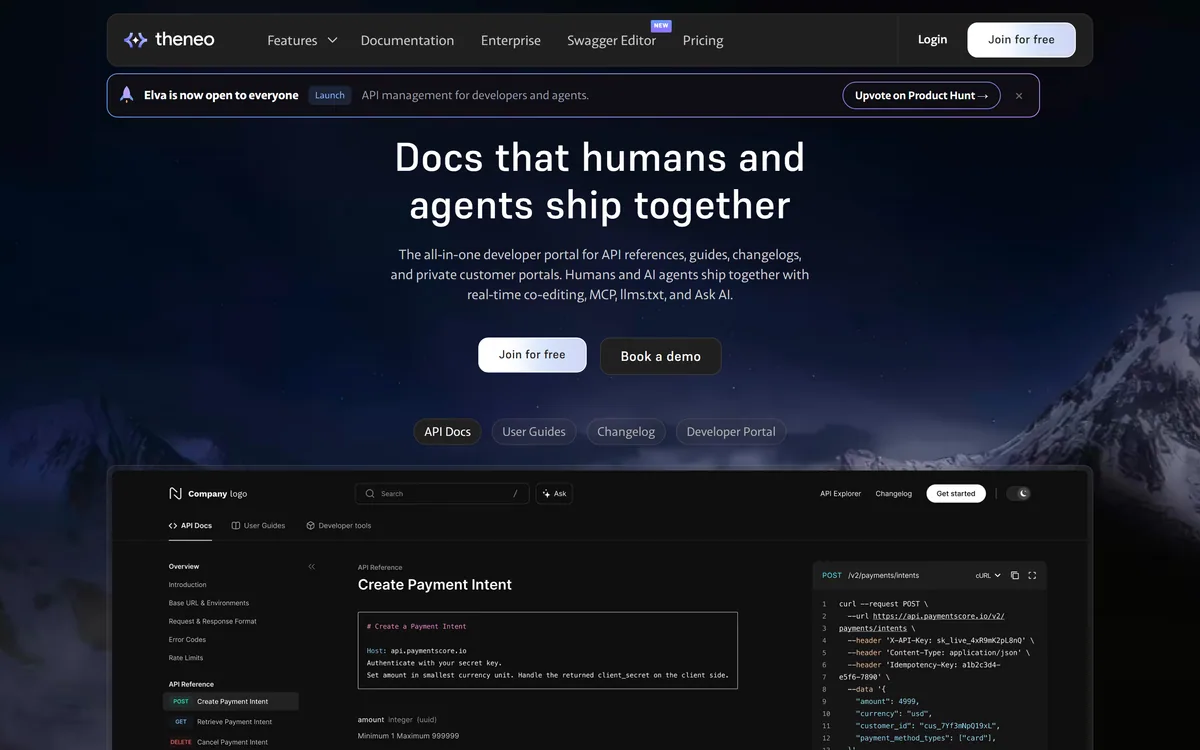Click the API Reference breadcrumb text

(x=380, y=567)
